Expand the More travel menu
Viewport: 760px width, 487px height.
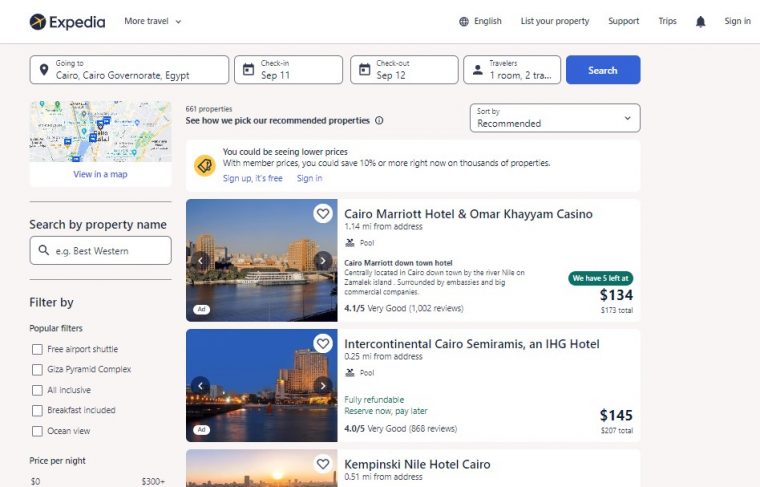[x=153, y=21]
